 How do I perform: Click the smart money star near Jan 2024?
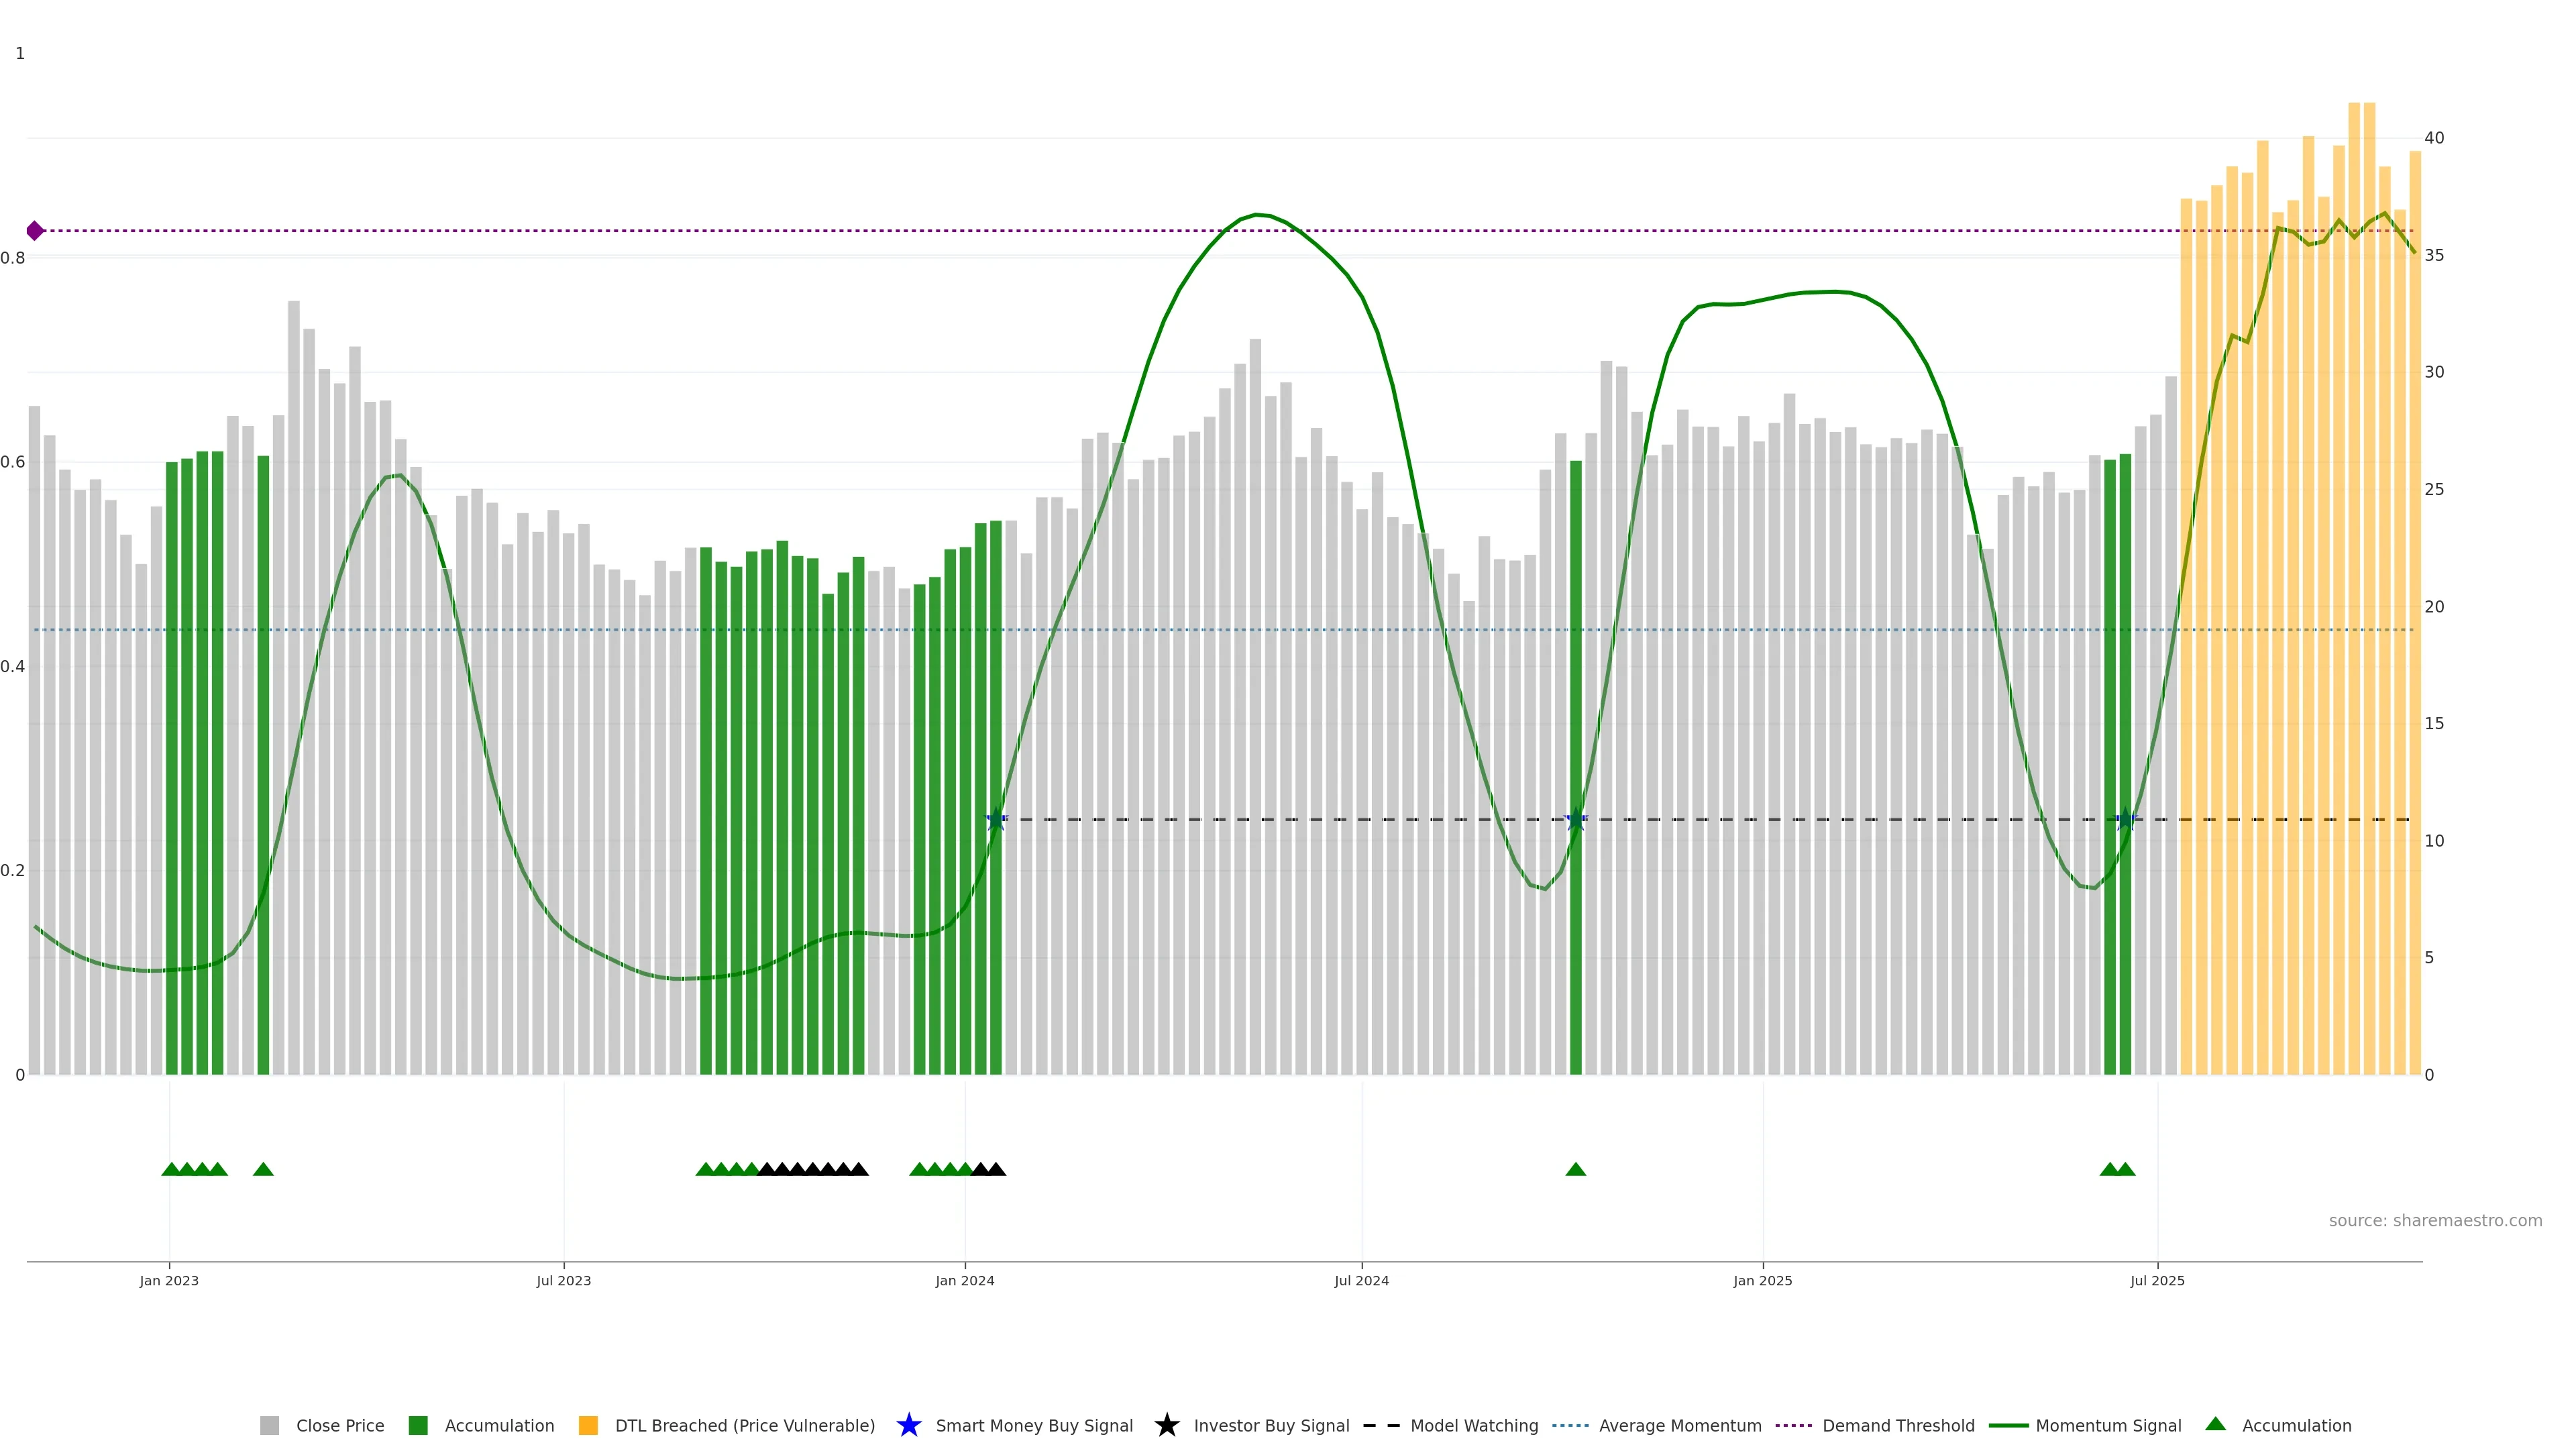point(996,820)
